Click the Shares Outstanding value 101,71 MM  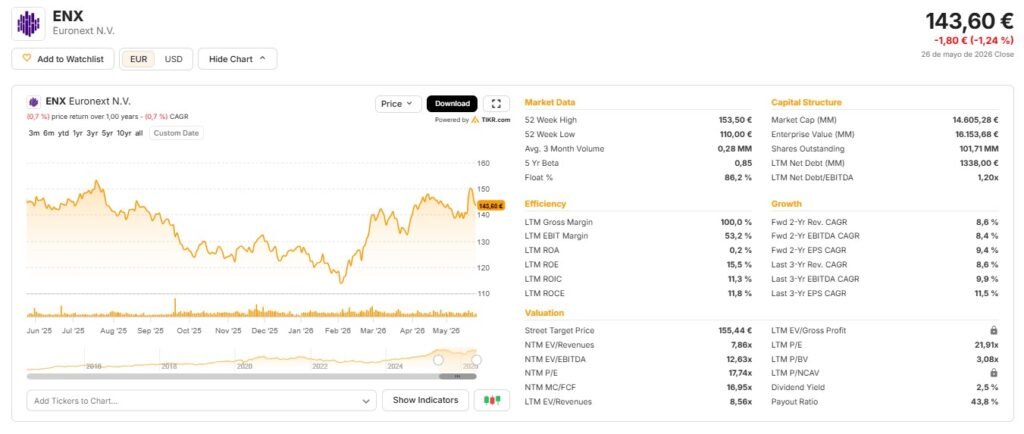981,149
